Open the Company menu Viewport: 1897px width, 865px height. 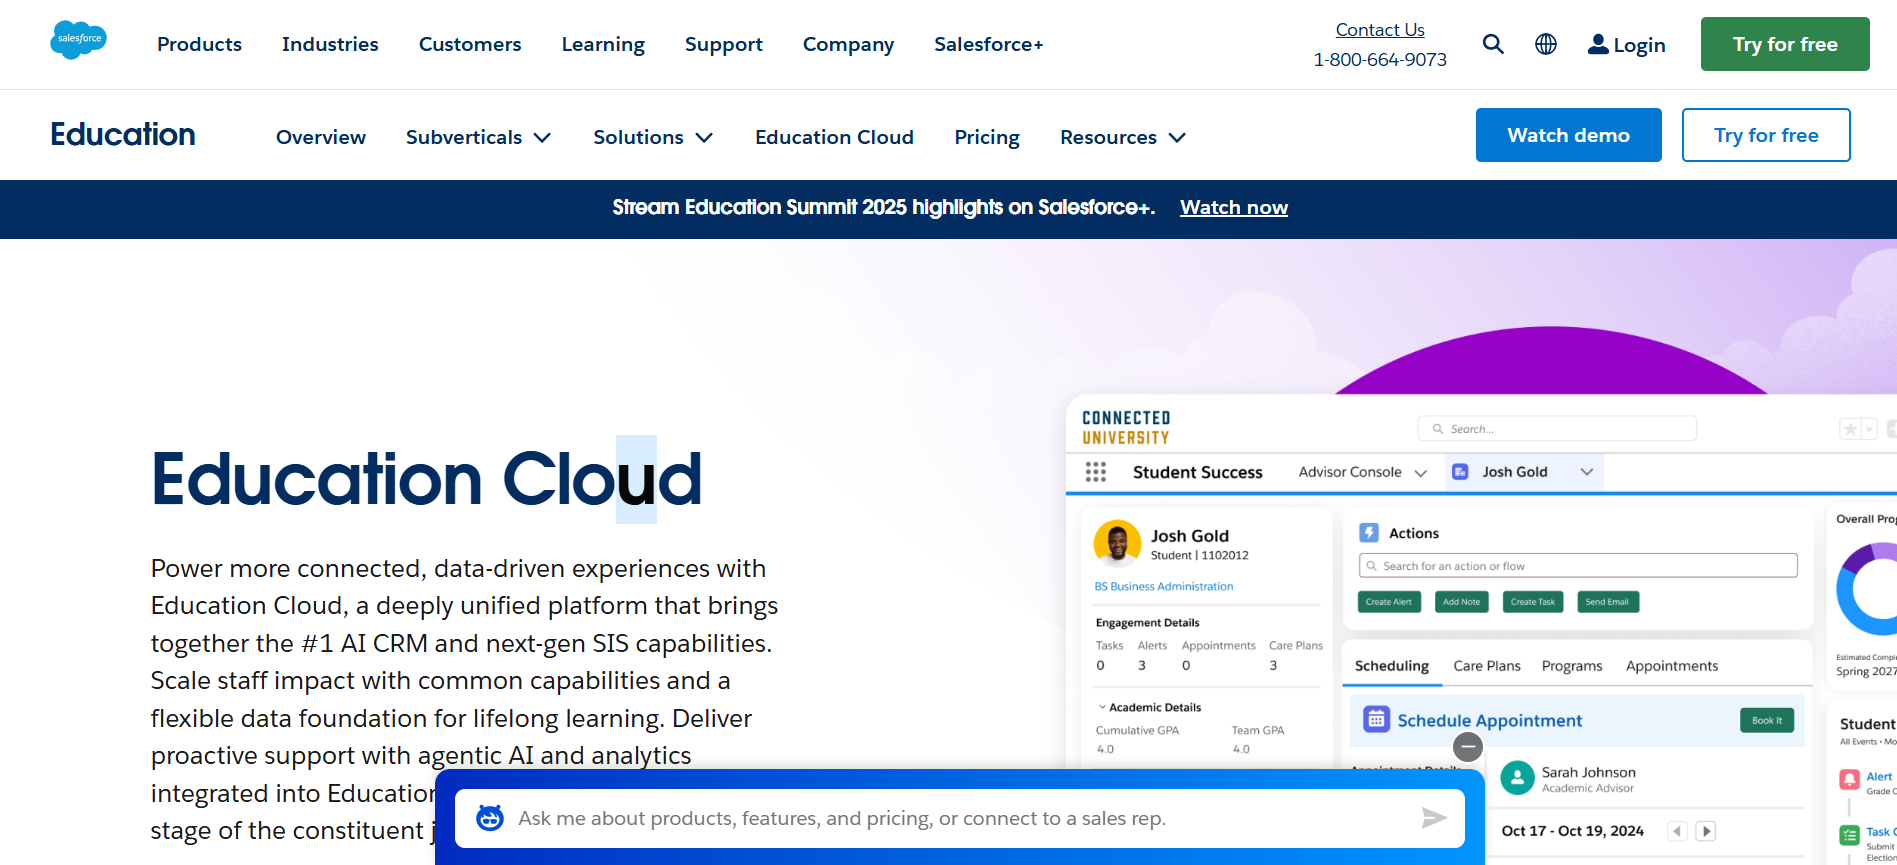click(848, 44)
